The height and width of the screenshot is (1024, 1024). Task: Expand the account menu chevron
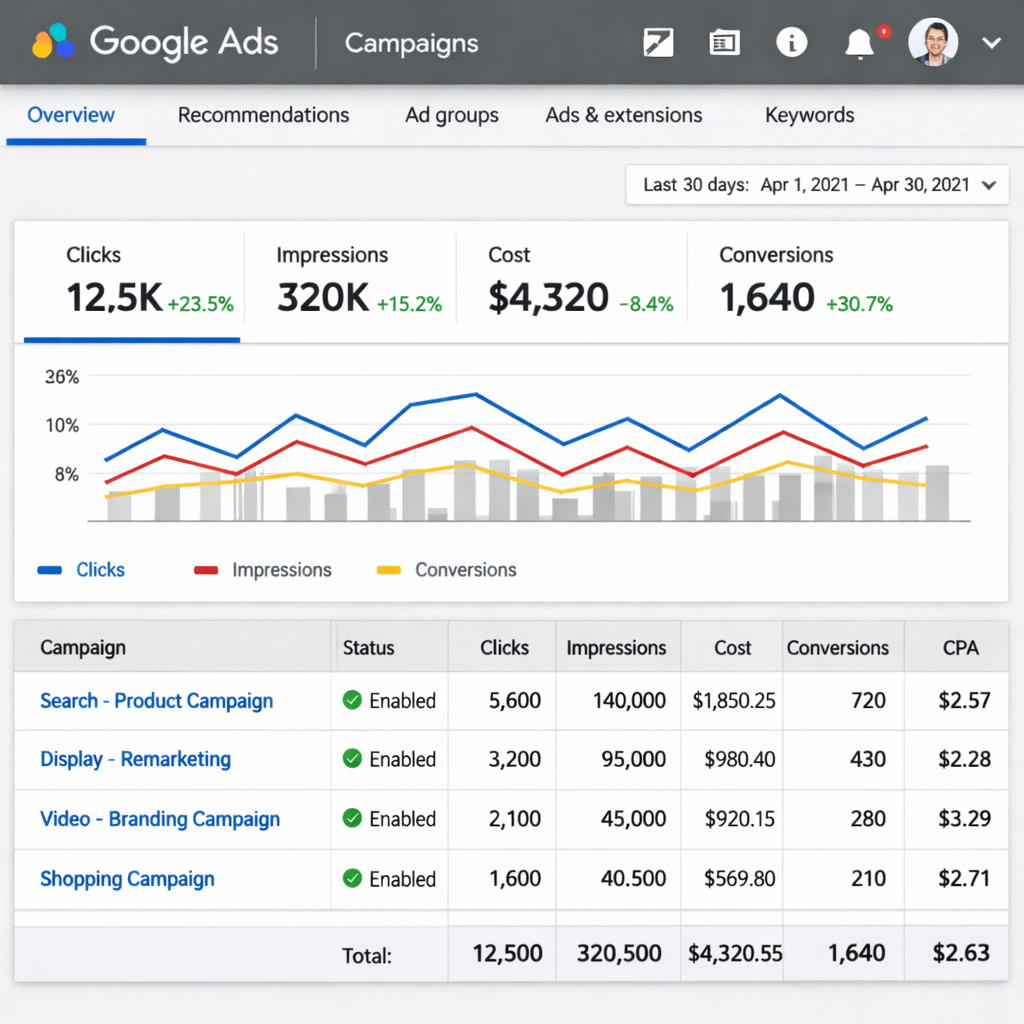(x=991, y=43)
